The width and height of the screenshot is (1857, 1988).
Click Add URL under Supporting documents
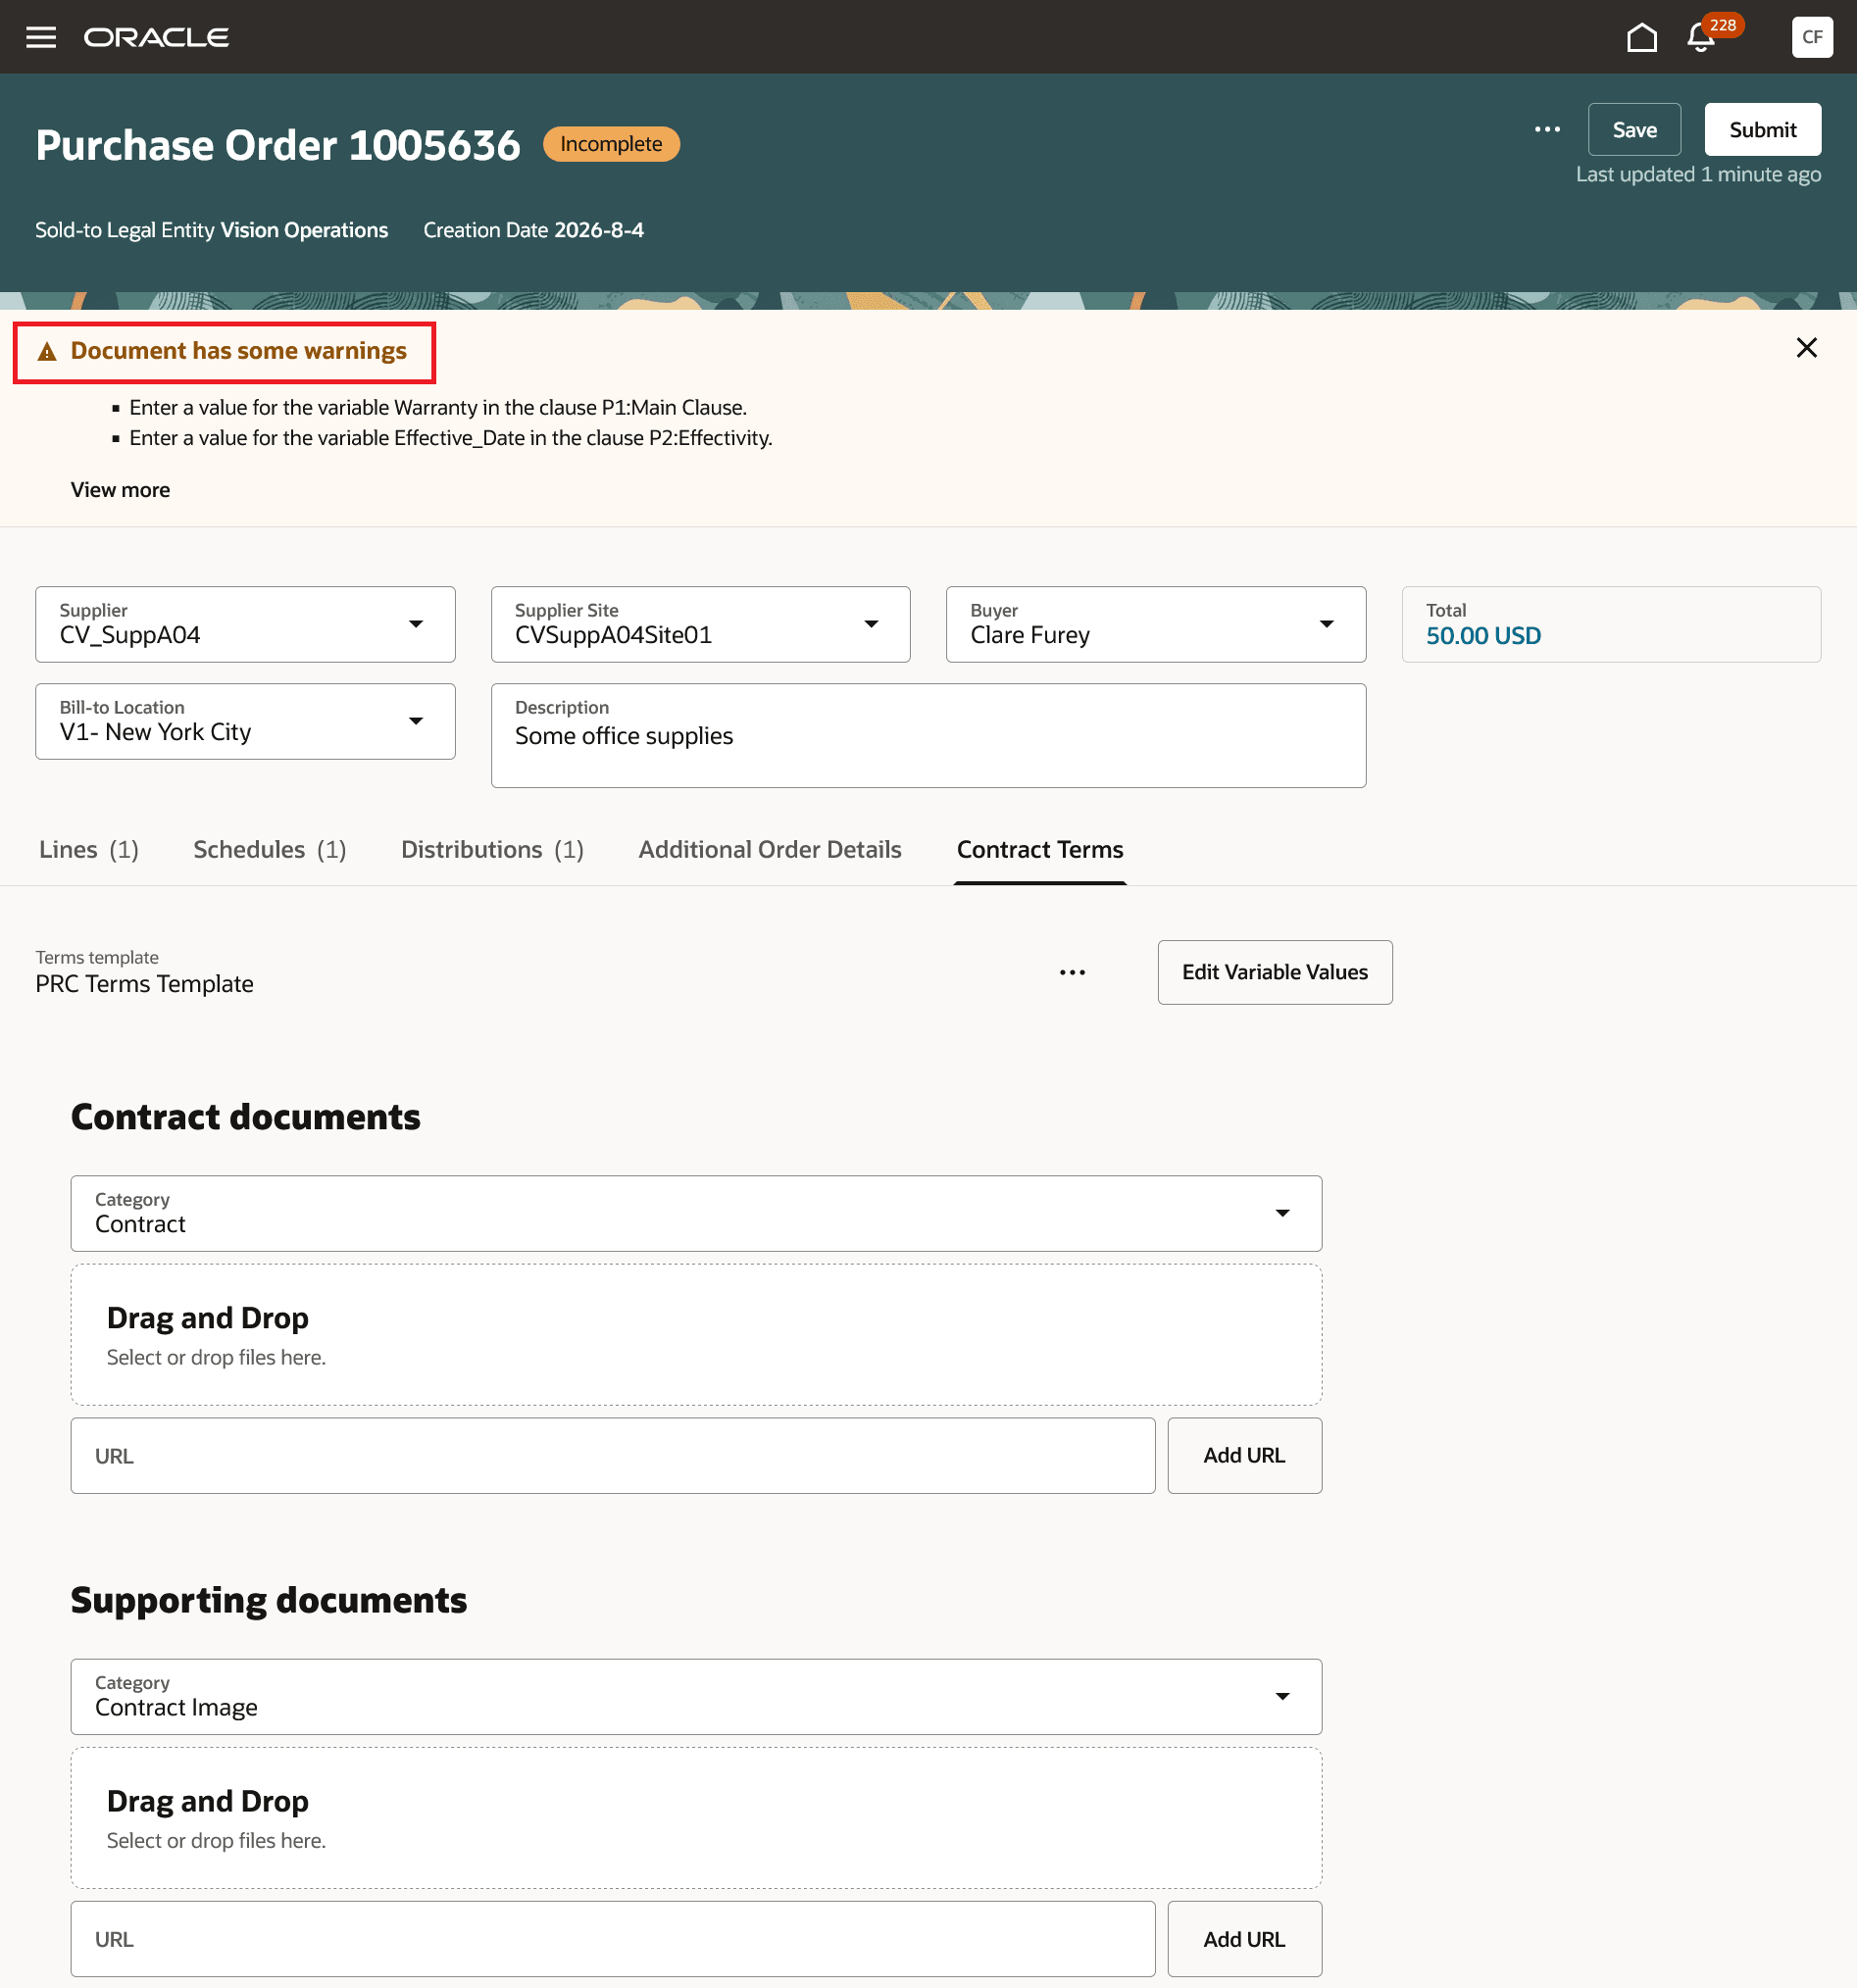click(1244, 1939)
